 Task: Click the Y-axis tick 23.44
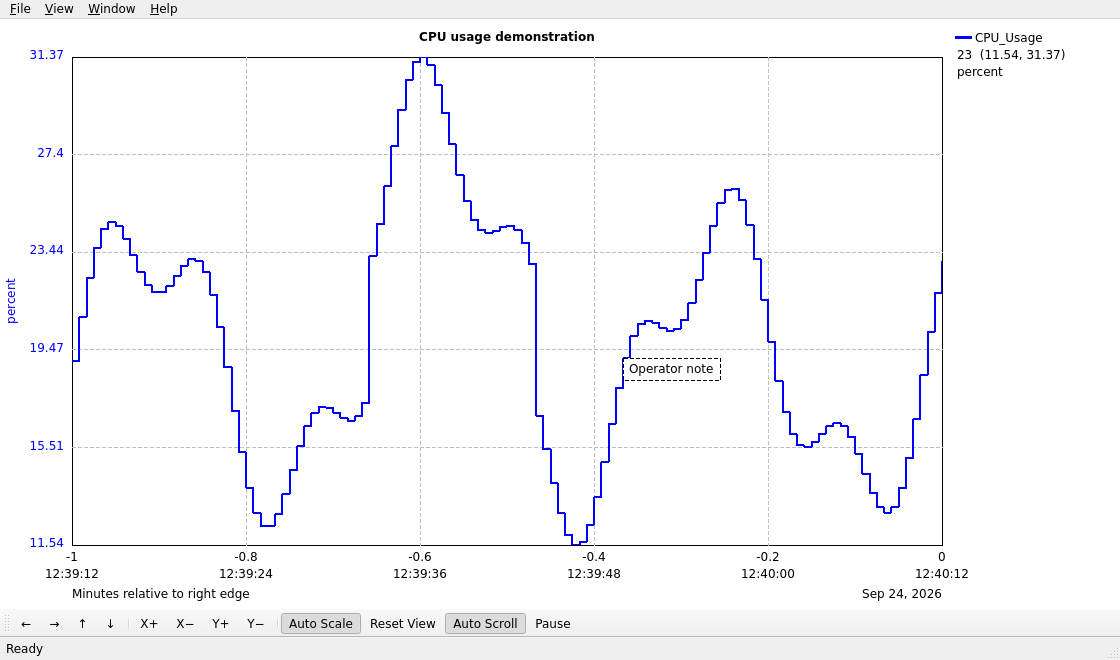click(x=46, y=250)
